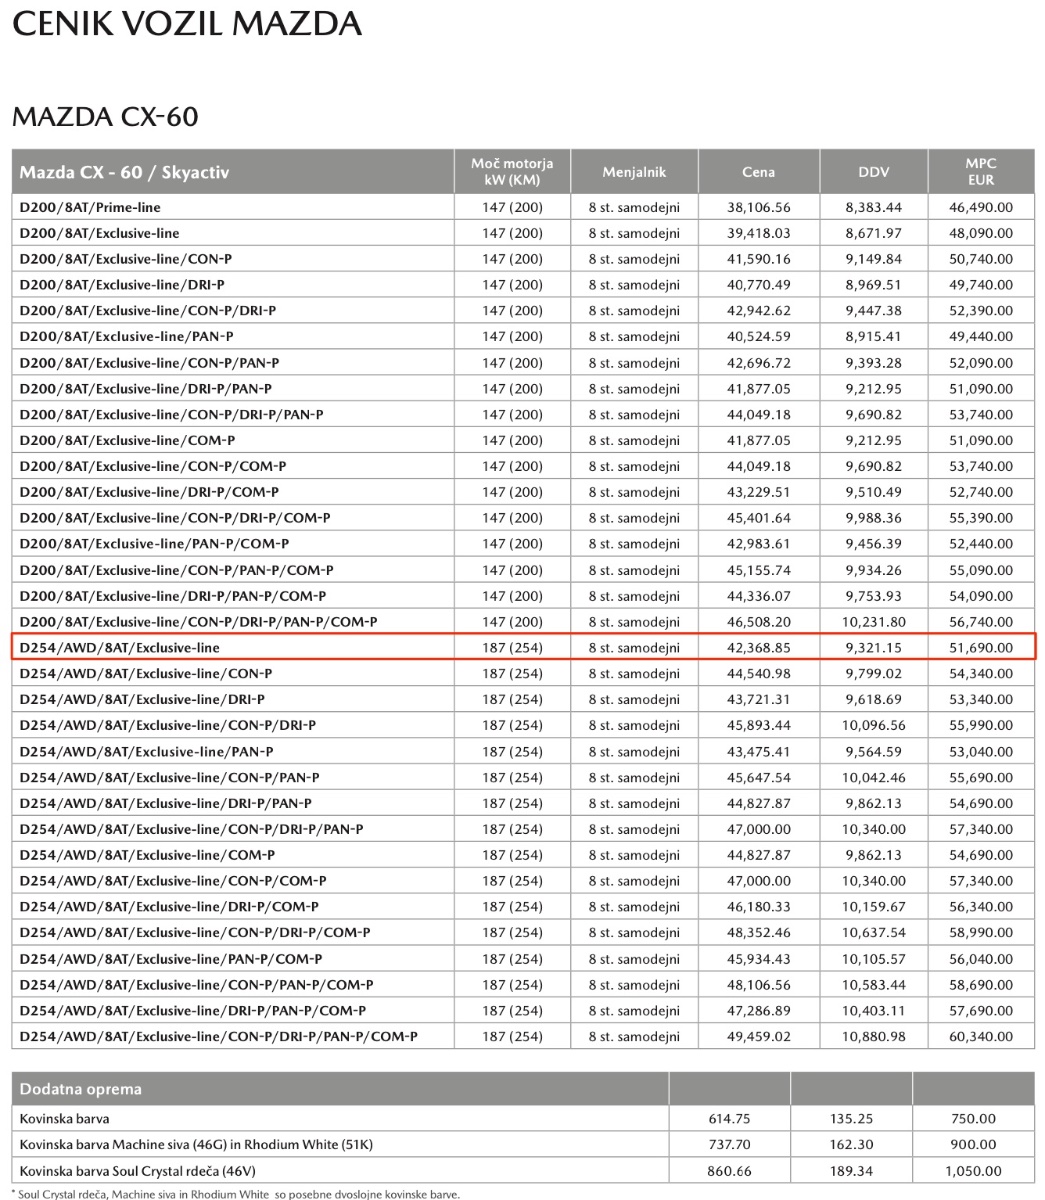The width and height of the screenshot is (1045, 1200).
Task: Click the CENIK VOZIL MAZDA title
Action: pyautogui.click(x=186, y=23)
